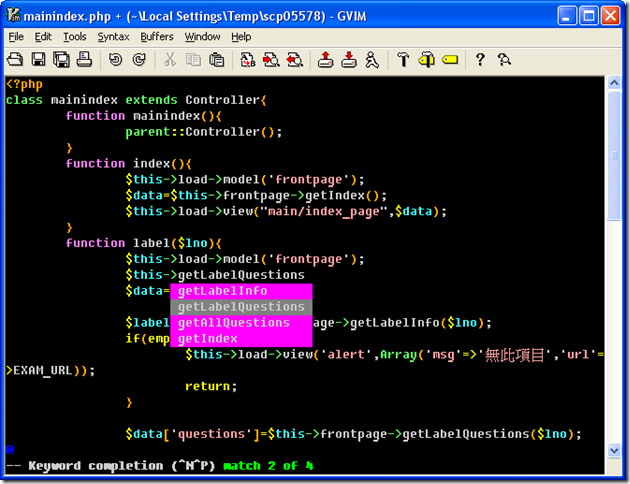Select getLabelInfo from completion popup
The image size is (630, 484).
(241, 291)
